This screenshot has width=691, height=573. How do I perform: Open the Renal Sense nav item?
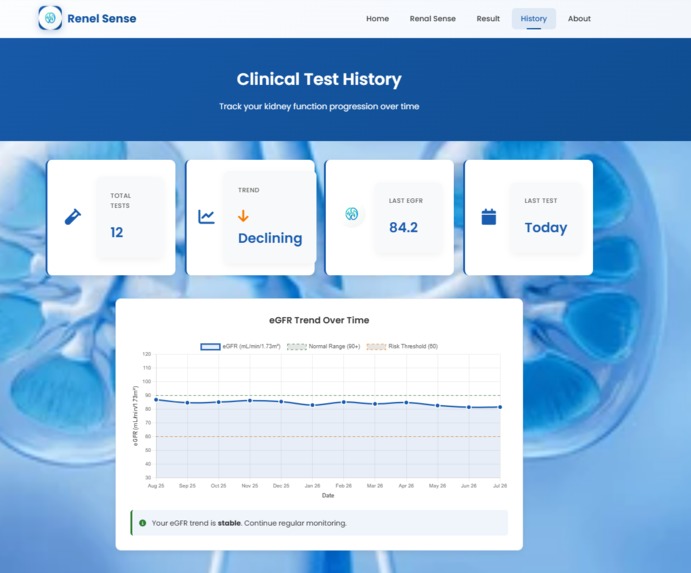coord(432,19)
